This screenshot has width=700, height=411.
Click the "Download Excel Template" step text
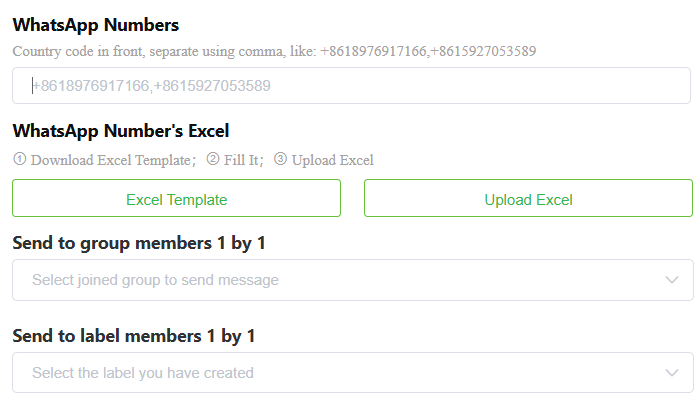[x=112, y=160]
